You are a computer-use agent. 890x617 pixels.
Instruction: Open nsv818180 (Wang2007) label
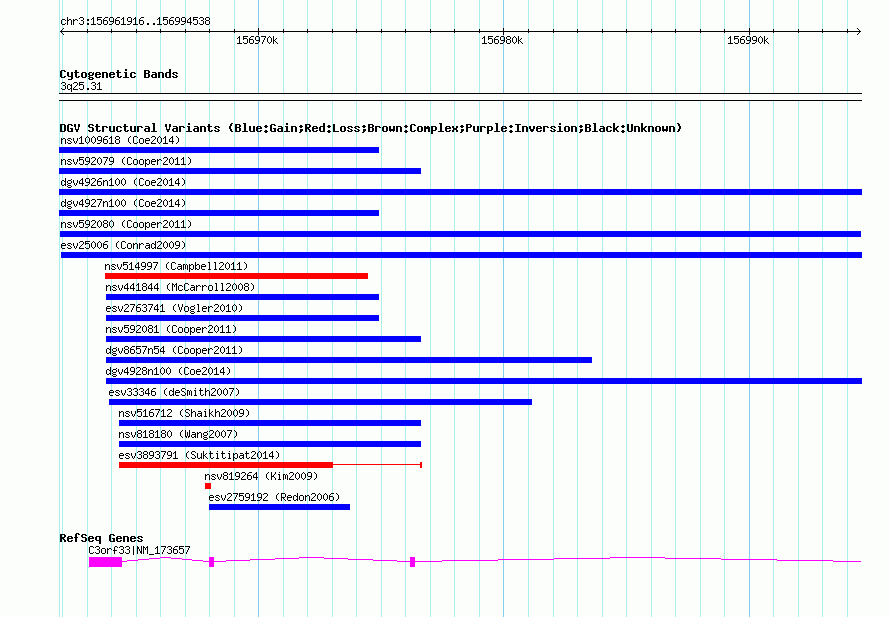[x=178, y=434]
